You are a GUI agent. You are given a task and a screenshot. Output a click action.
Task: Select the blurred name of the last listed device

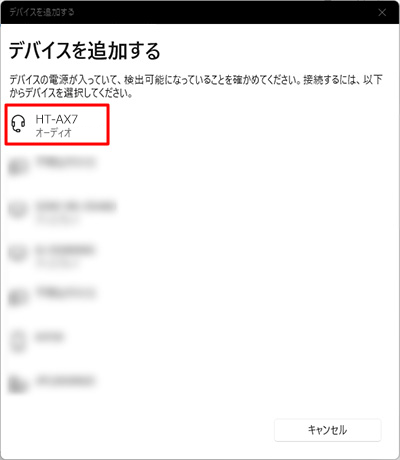[x=65, y=380]
